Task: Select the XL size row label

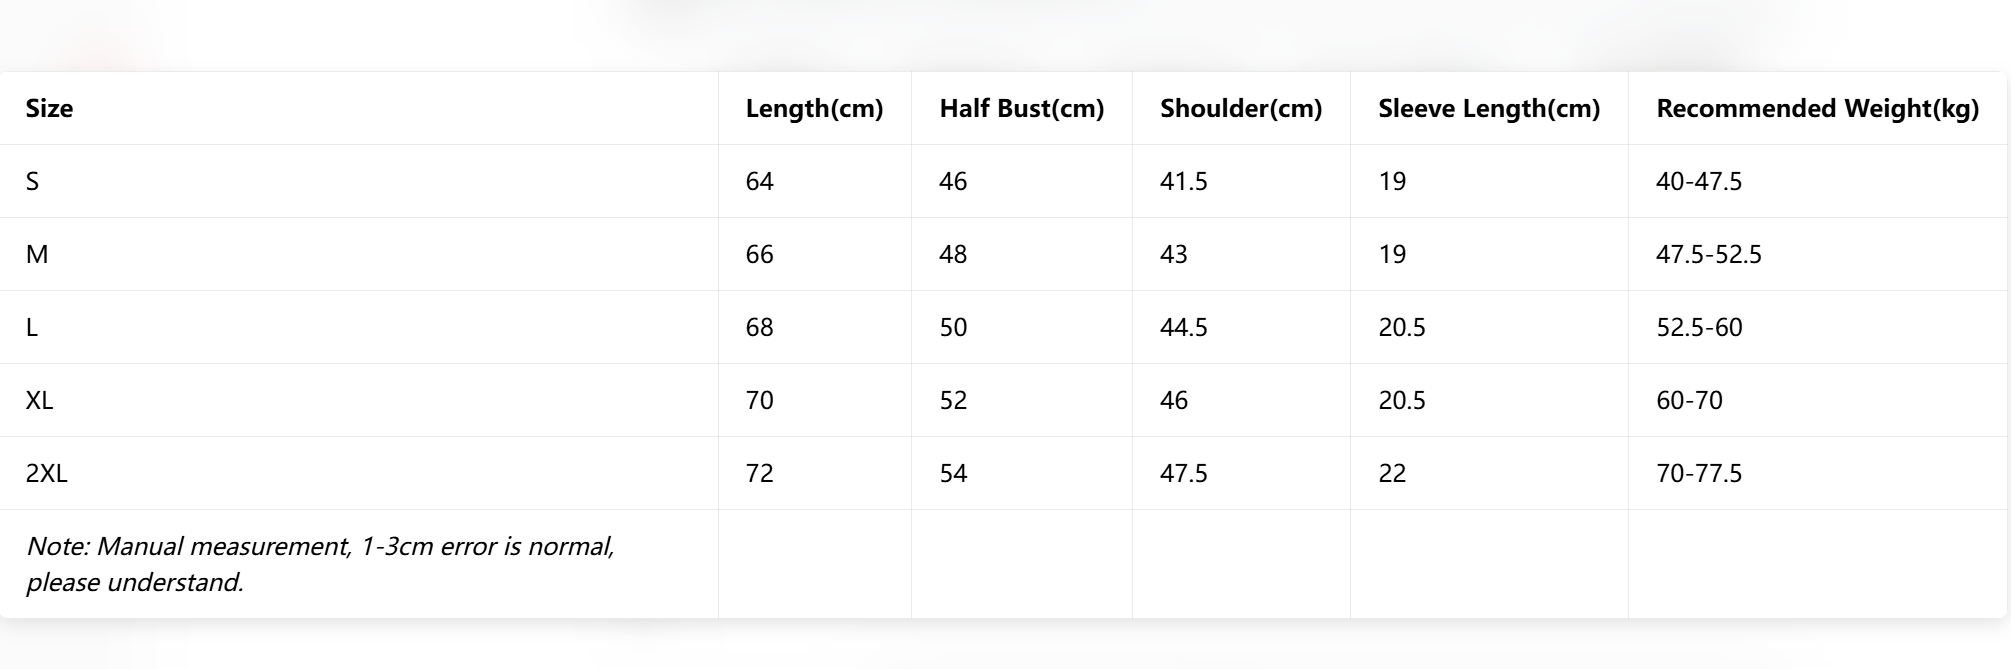Action: point(39,400)
